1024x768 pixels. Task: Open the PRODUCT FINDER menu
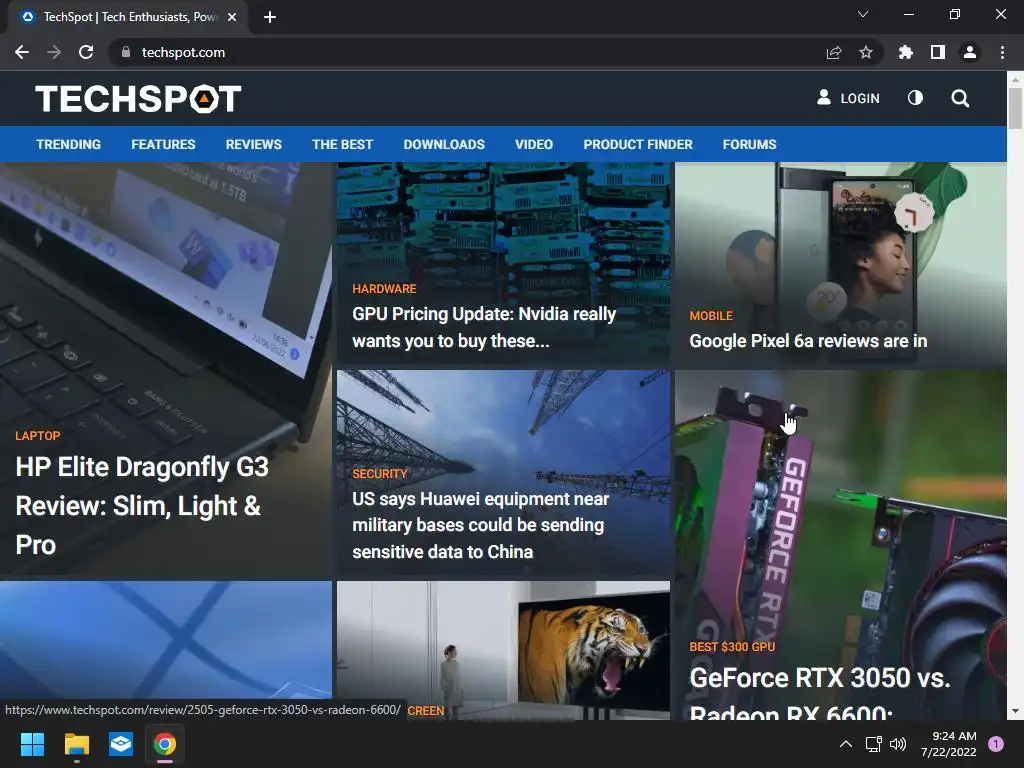pyautogui.click(x=638, y=144)
